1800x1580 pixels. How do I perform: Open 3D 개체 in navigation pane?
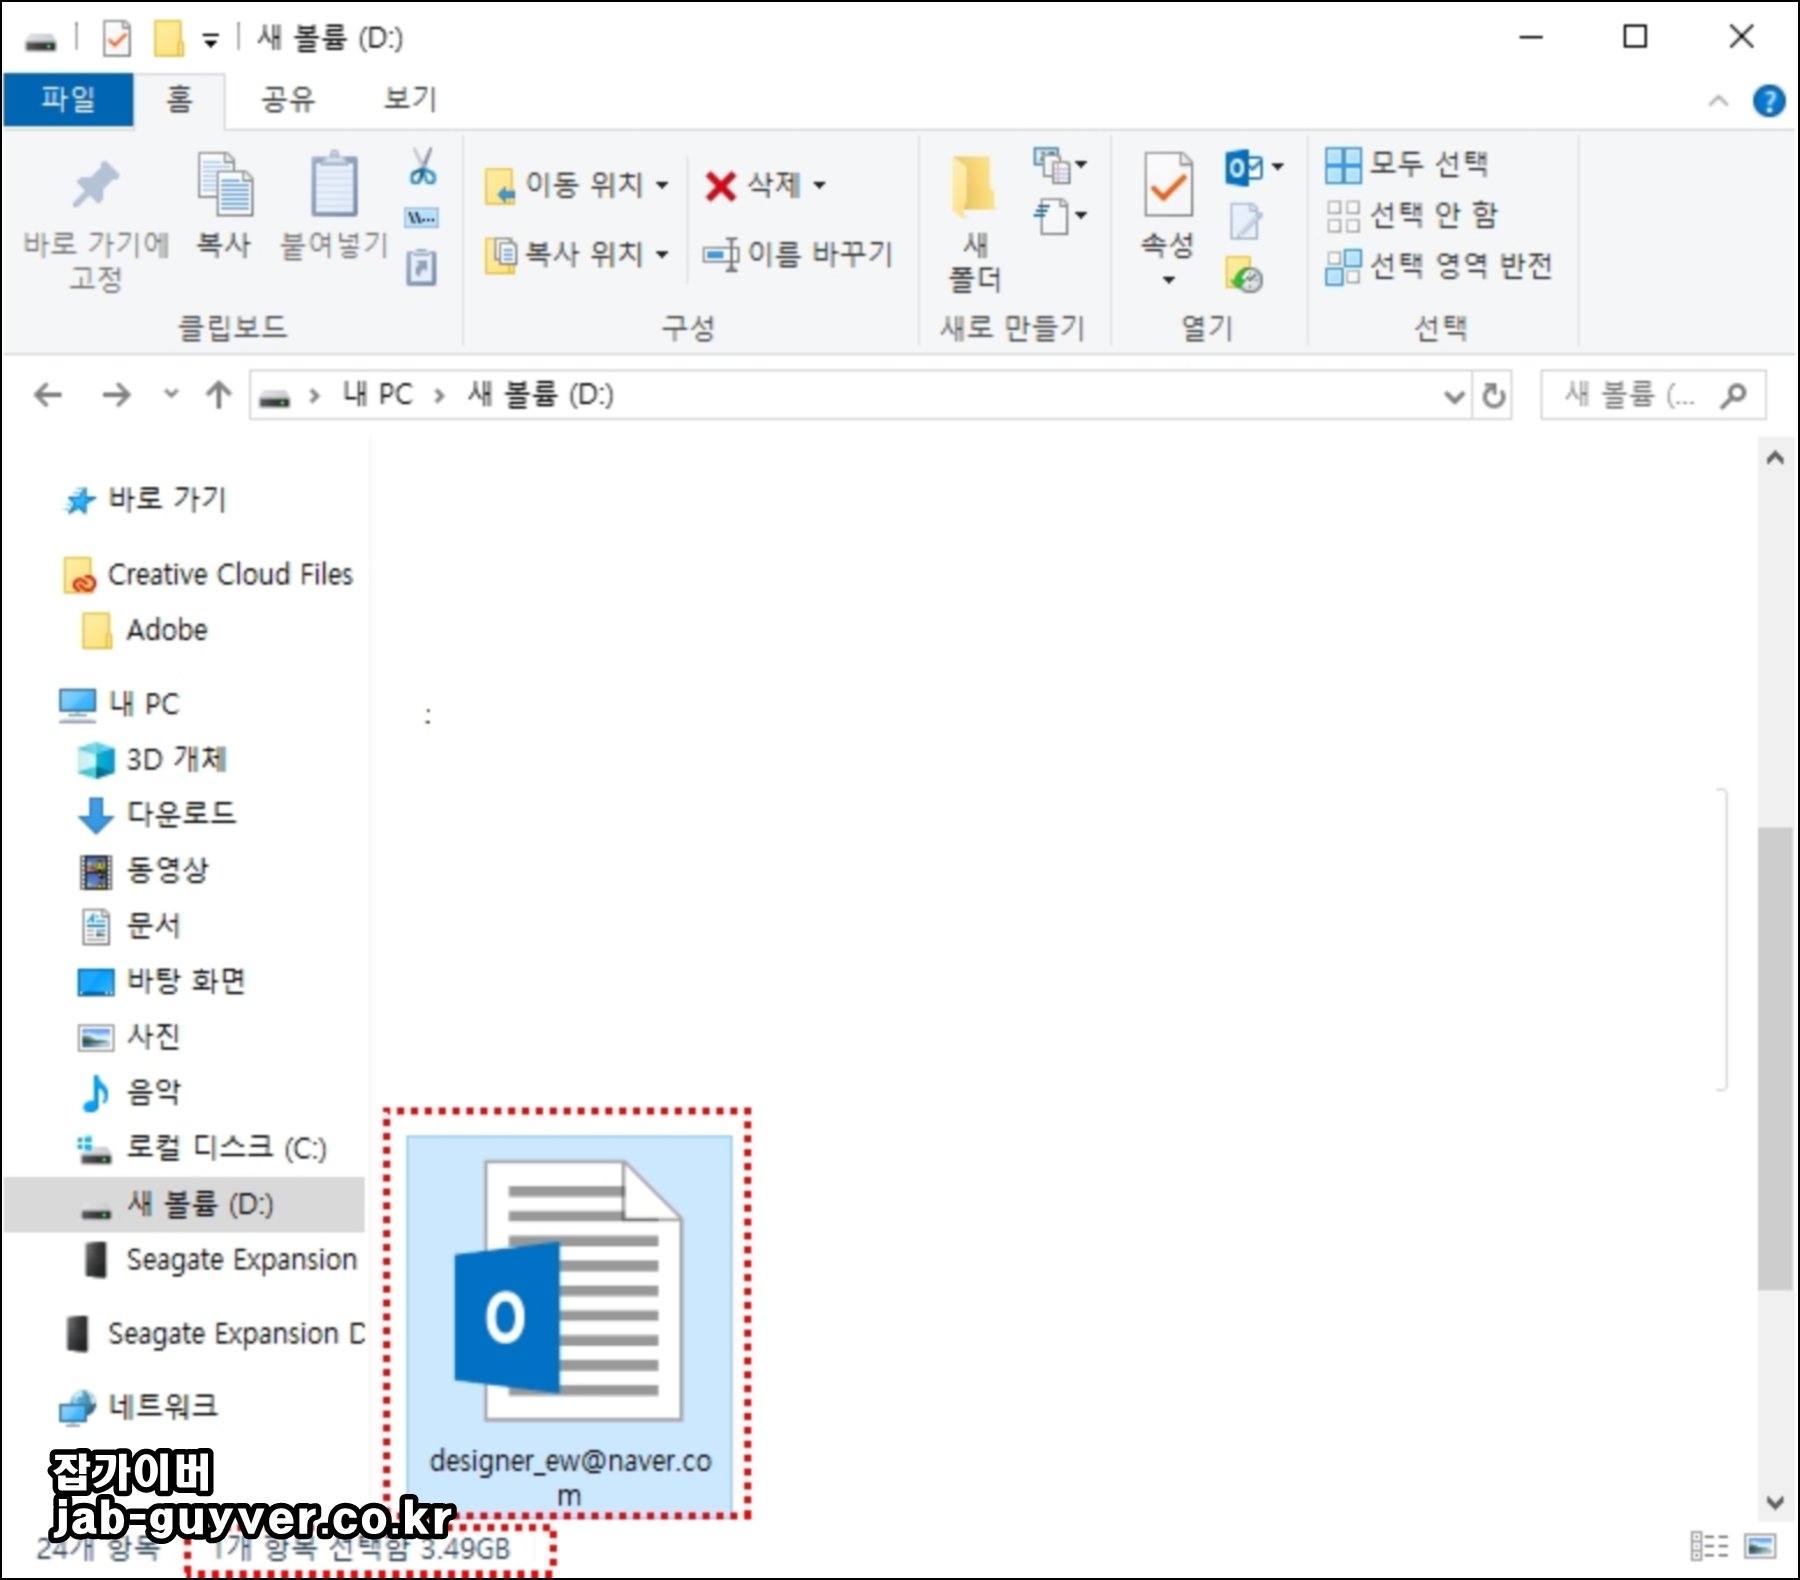point(152,760)
